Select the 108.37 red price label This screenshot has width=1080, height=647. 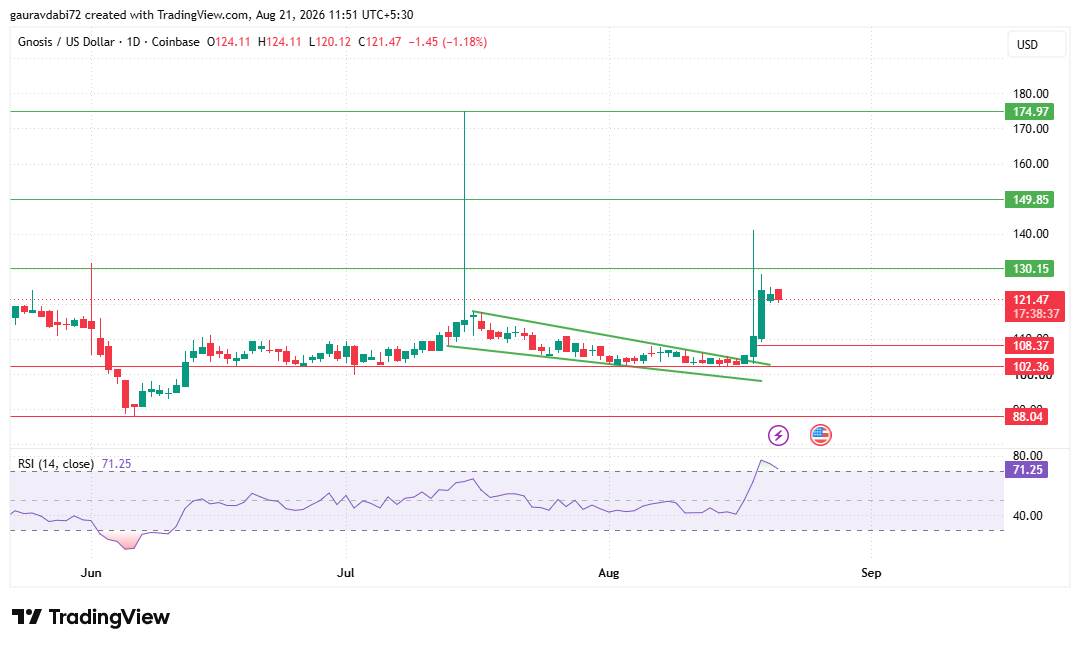[1030, 346]
